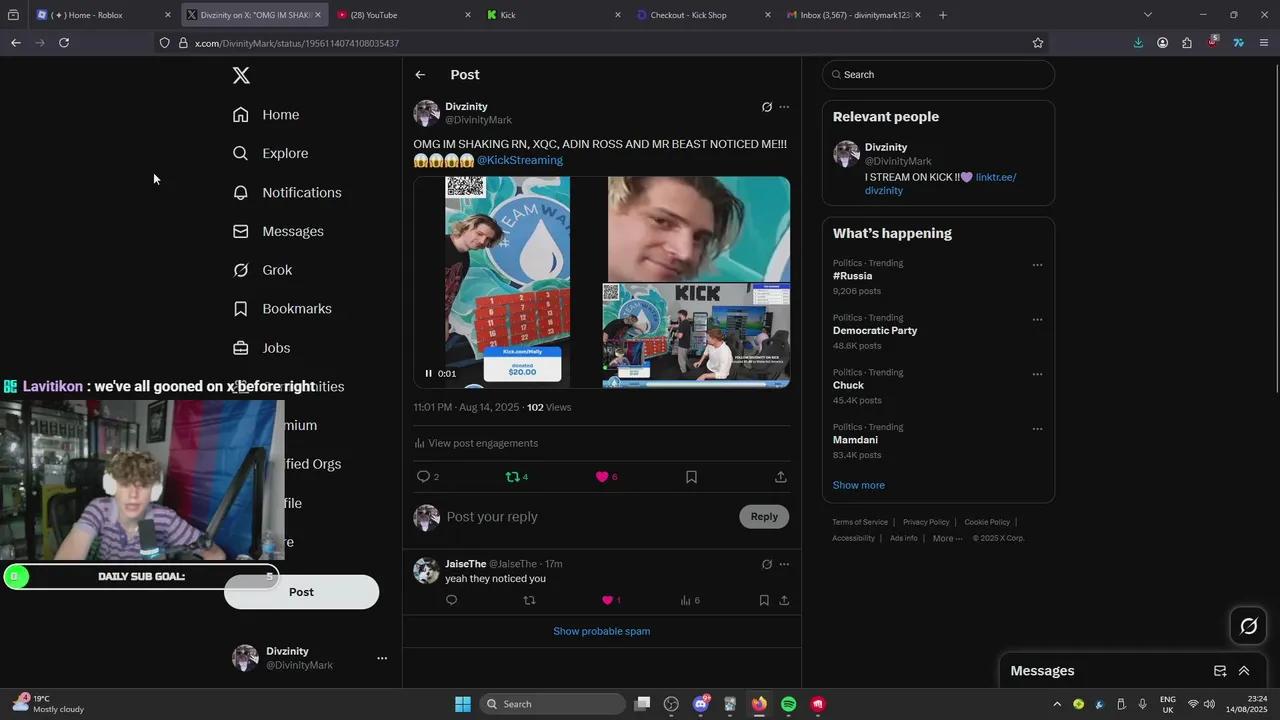
Task: Open options for #Russia trend
Action: pyautogui.click(x=1037, y=266)
